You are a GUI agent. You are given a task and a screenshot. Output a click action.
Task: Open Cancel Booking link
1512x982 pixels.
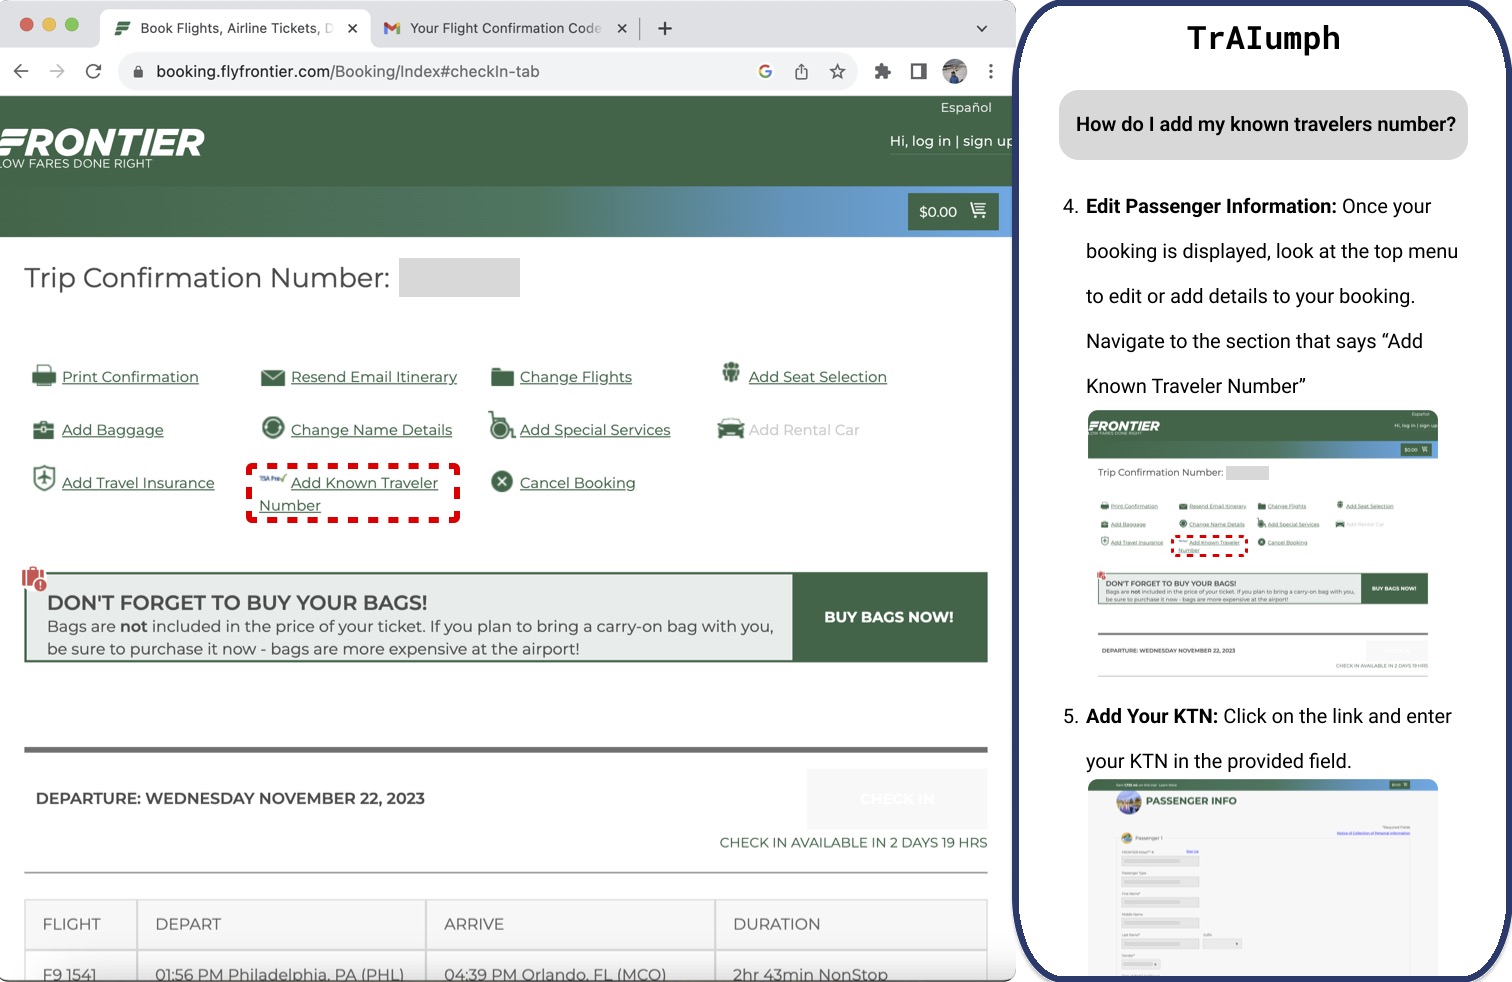click(x=577, y=483)
